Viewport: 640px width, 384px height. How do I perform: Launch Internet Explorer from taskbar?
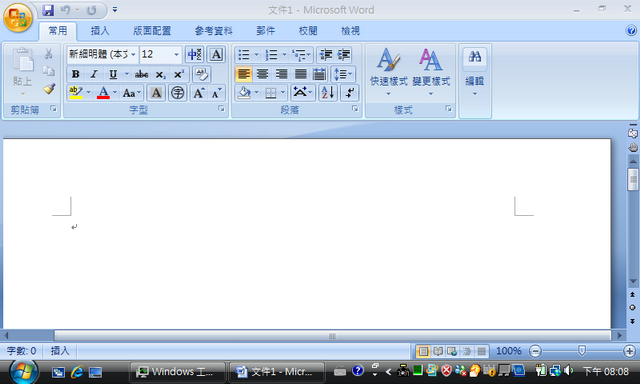coord(76,372)
